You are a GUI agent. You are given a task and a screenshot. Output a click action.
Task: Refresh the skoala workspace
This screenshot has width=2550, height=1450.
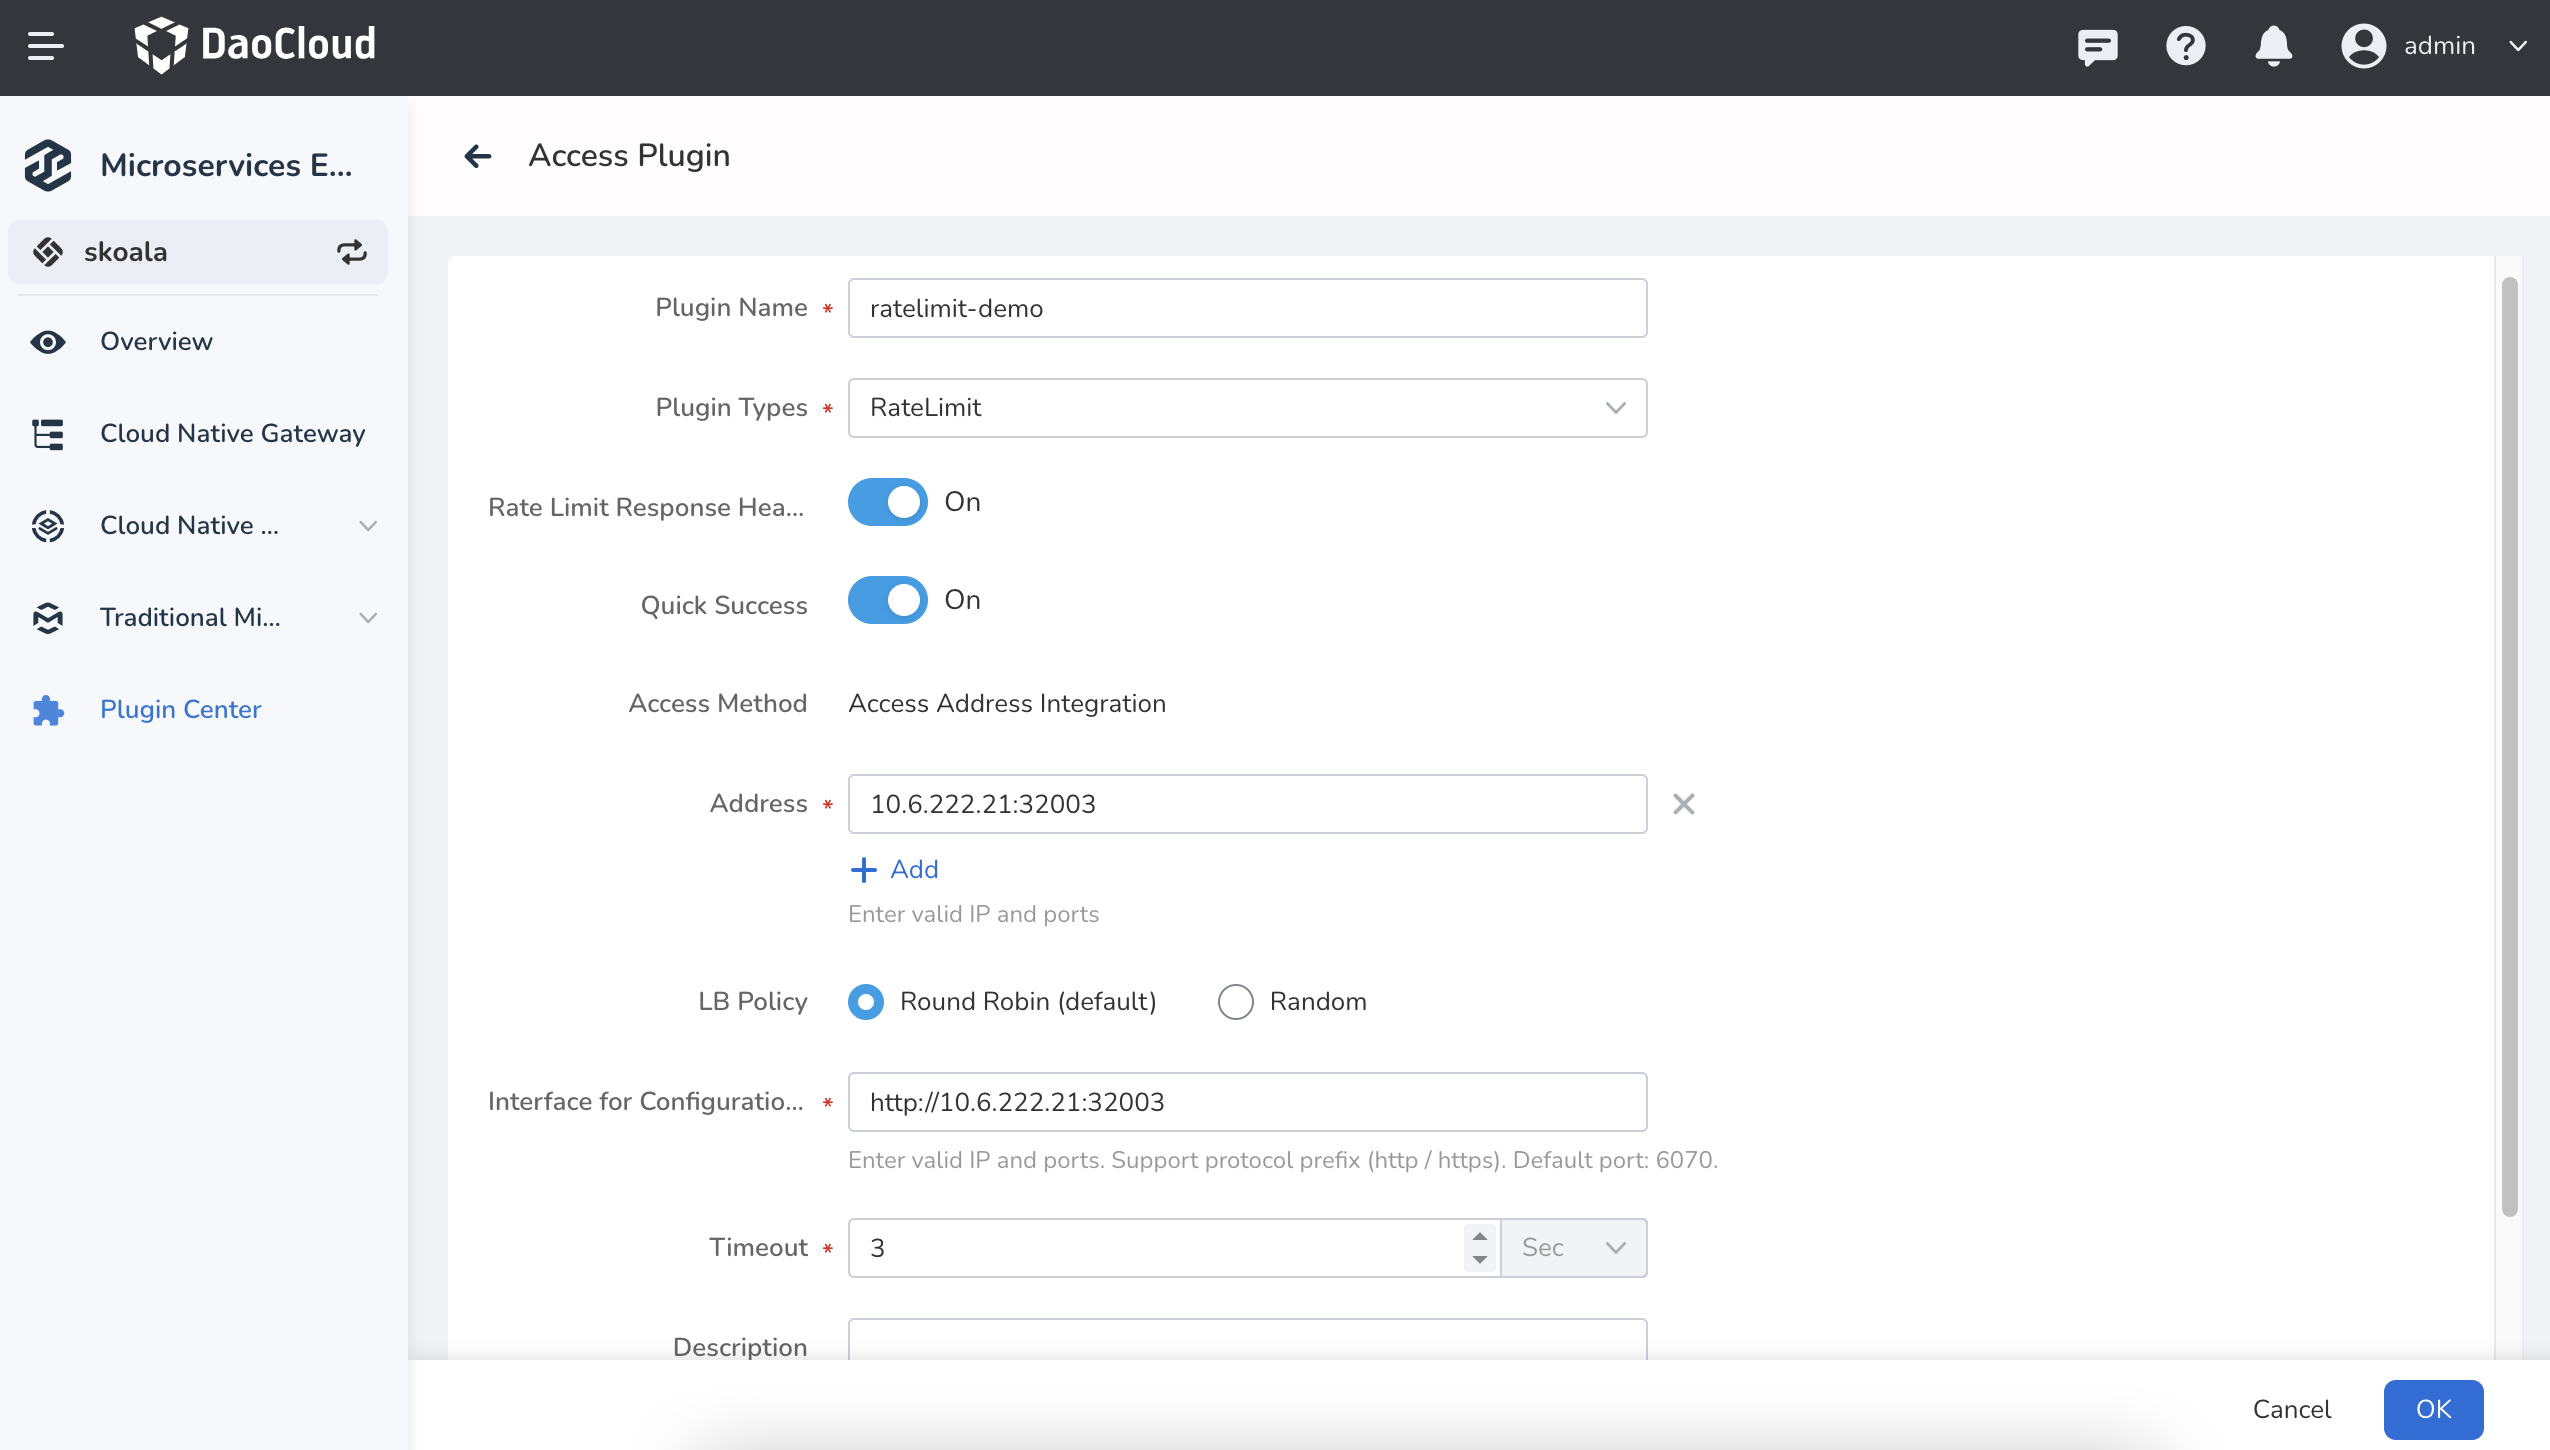click(x=351, y=251)
